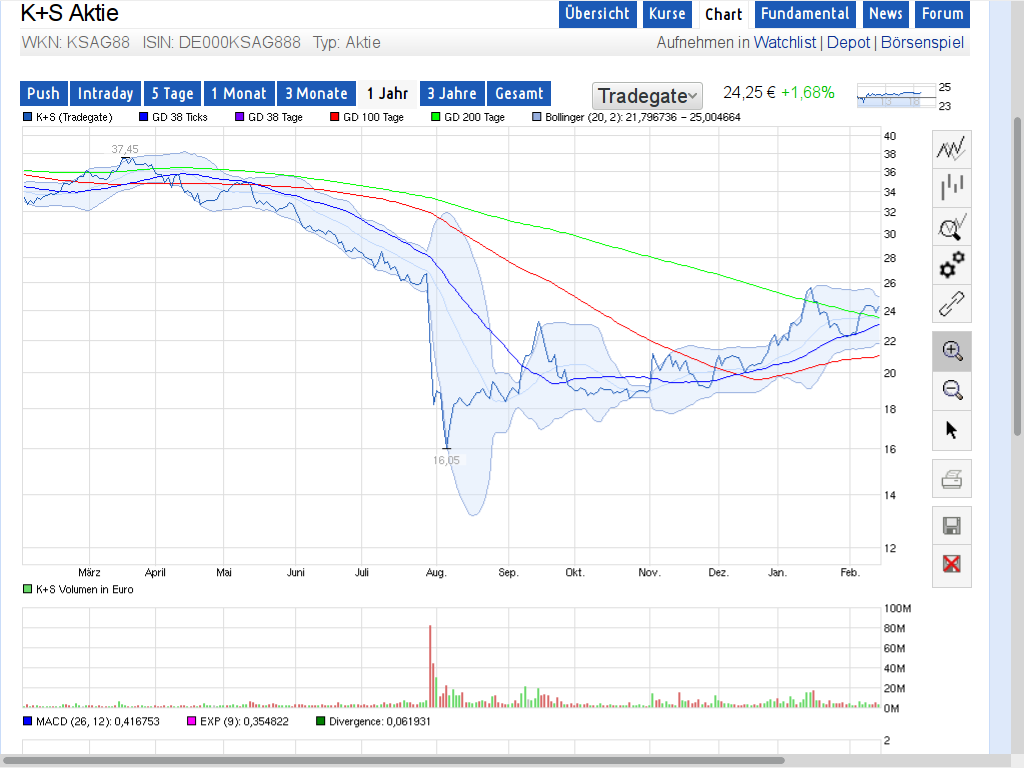Click the print chart icon
1024x768 pixels.
pyautogui.click(x=951, y=478)
